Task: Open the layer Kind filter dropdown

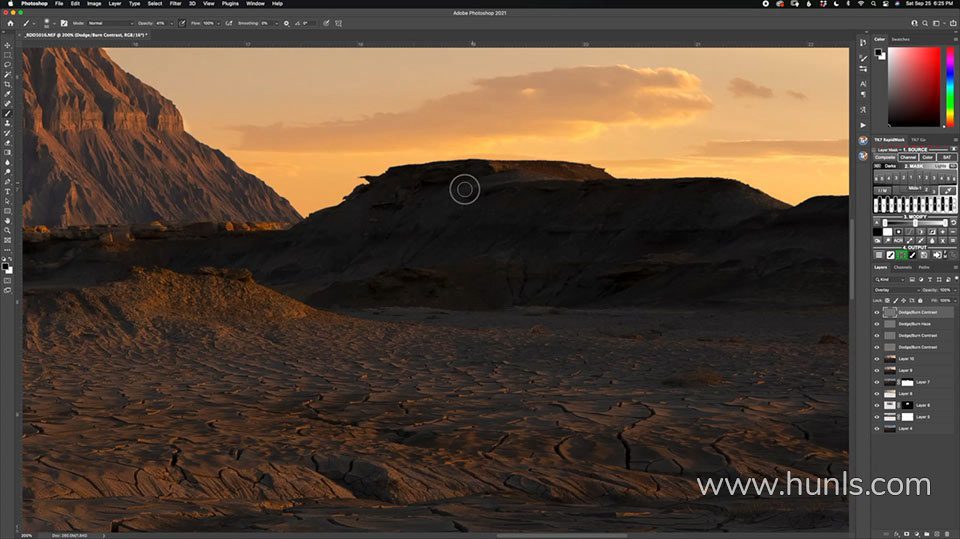Action: coord(890,279)
